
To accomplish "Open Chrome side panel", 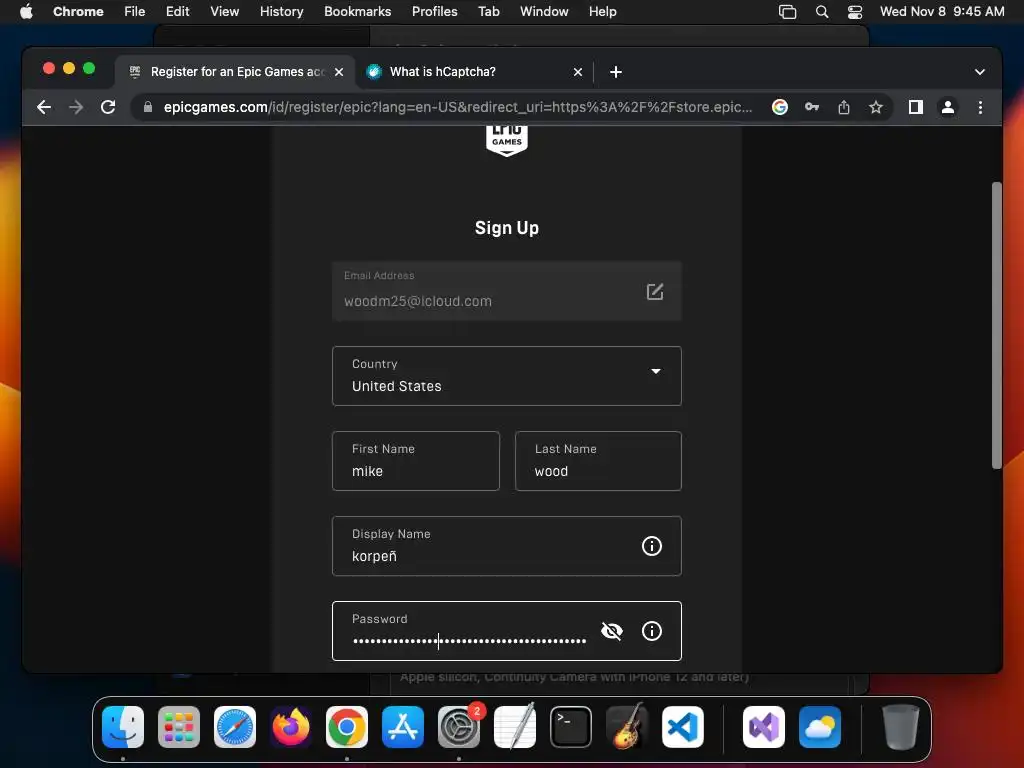I will pos(916,107).
